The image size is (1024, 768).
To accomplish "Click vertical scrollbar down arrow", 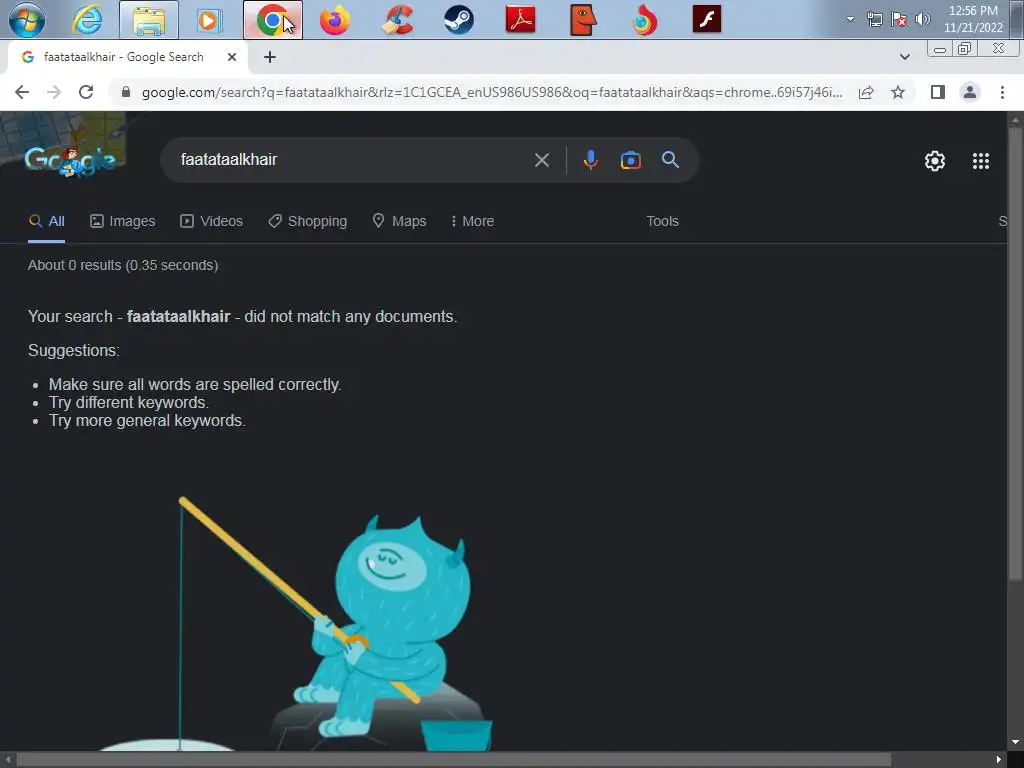I will pyautogui.click(x=1015, y=743).
